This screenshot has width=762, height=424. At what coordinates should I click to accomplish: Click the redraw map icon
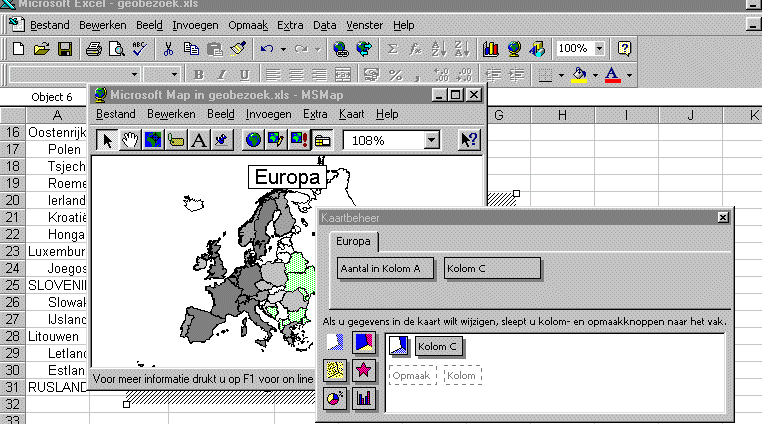click(x=276, y=140)
